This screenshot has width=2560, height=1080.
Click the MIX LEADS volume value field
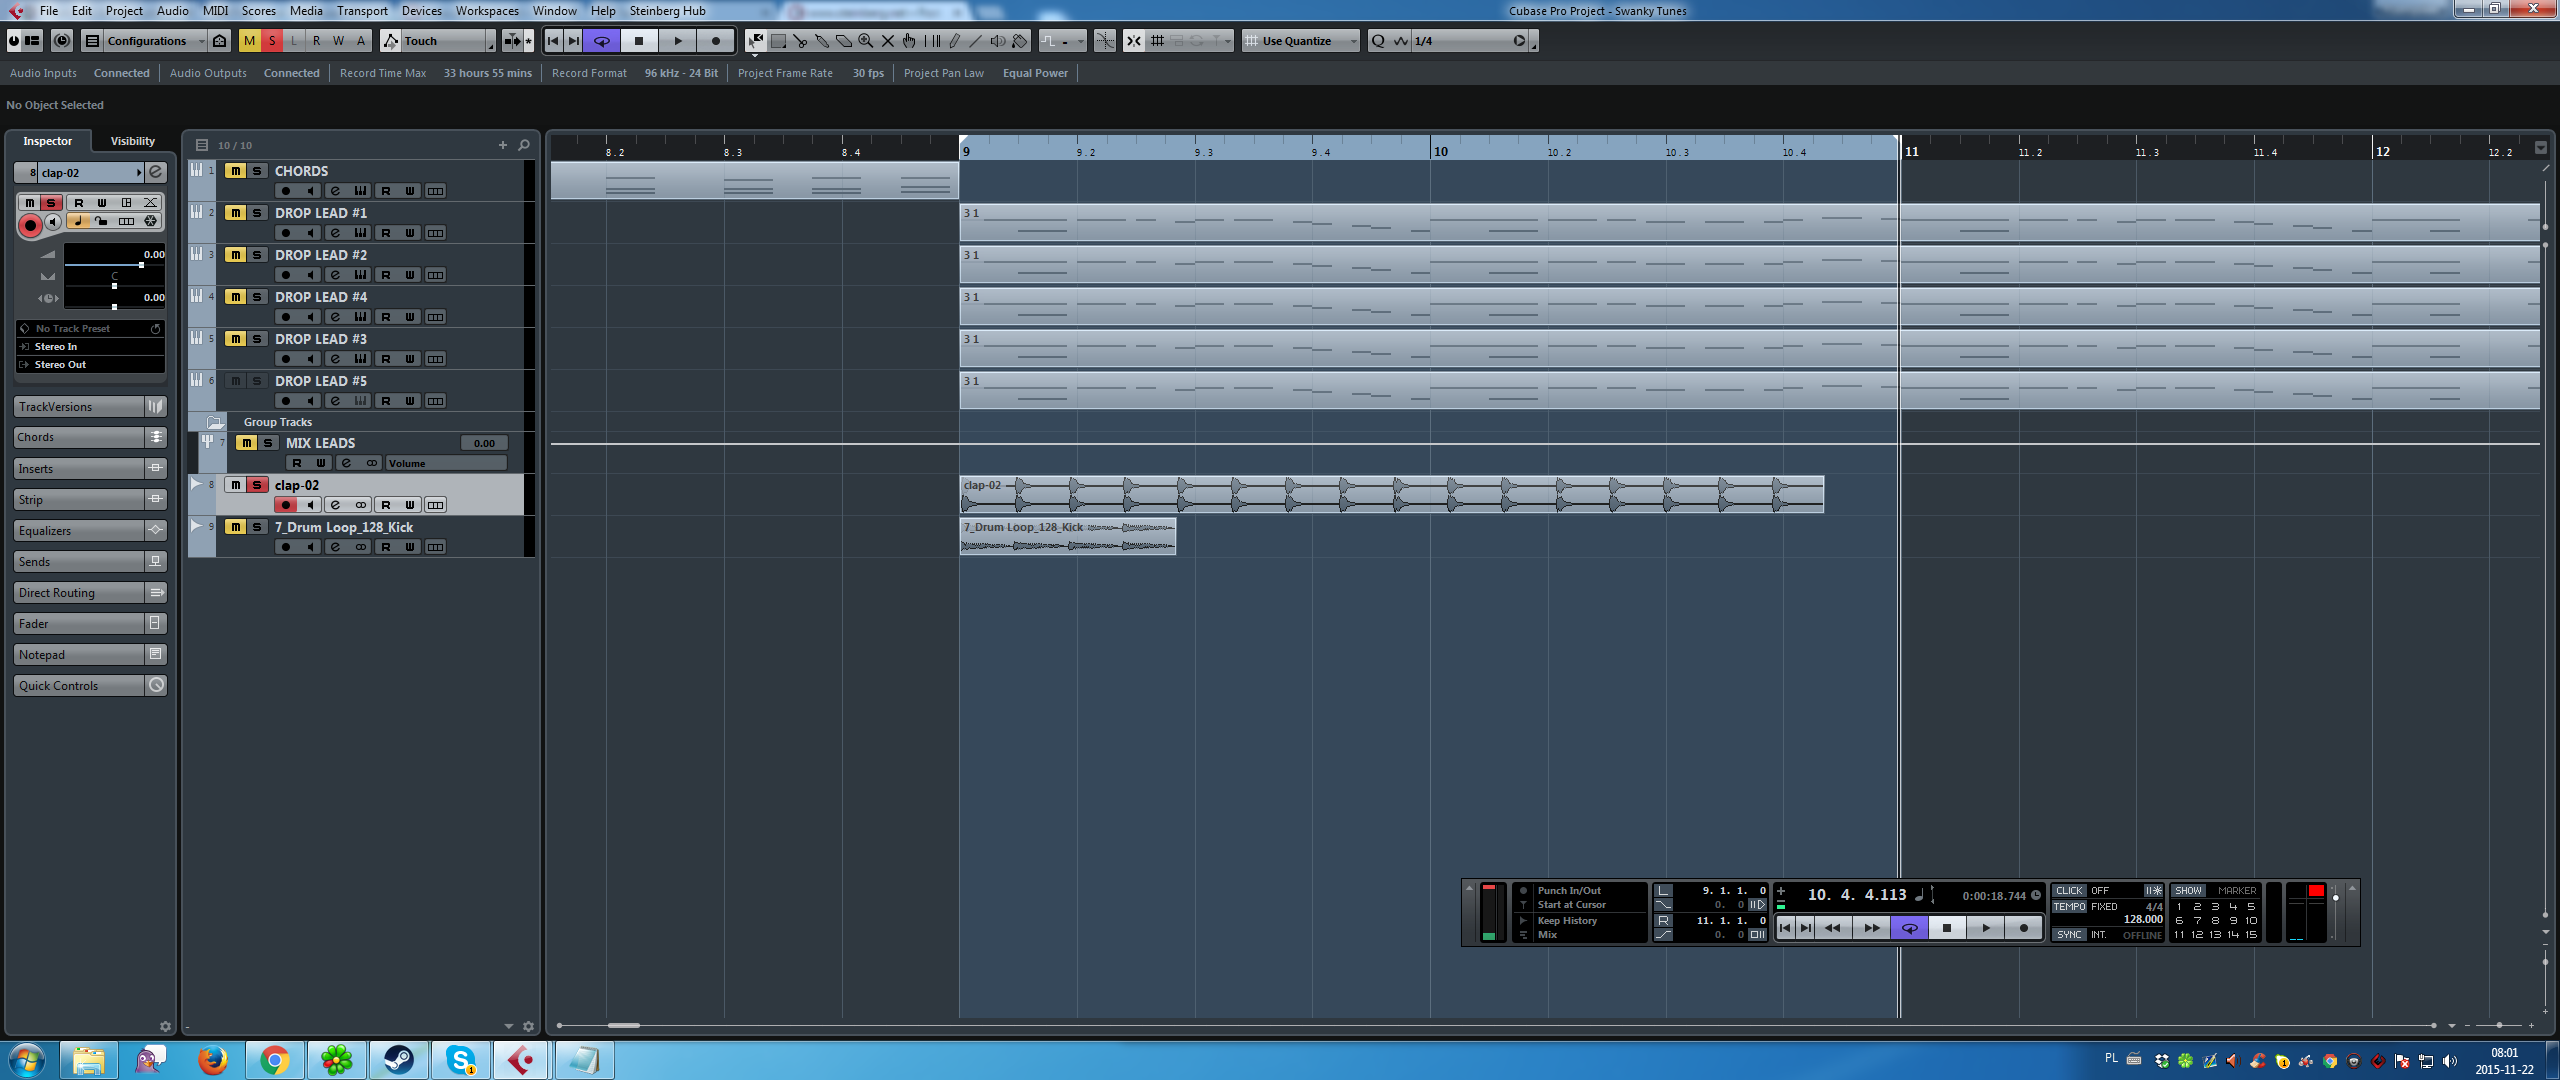coord(484,443)
